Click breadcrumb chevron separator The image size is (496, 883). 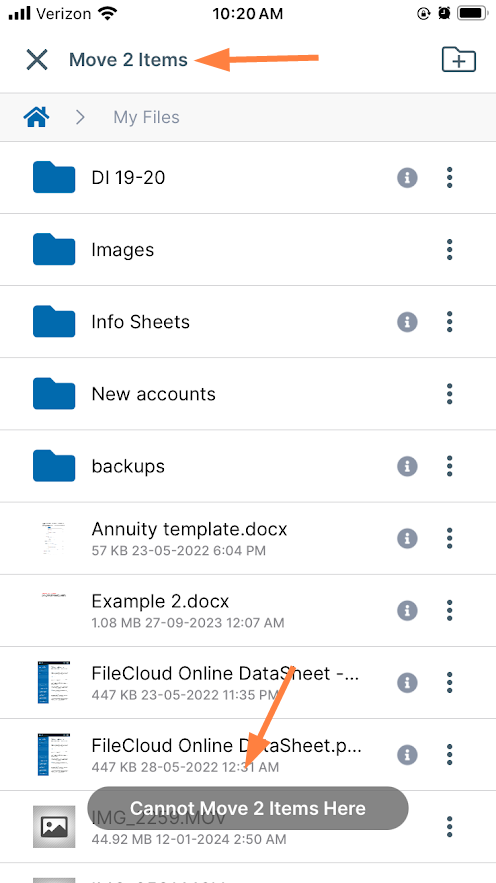(81, 117)
